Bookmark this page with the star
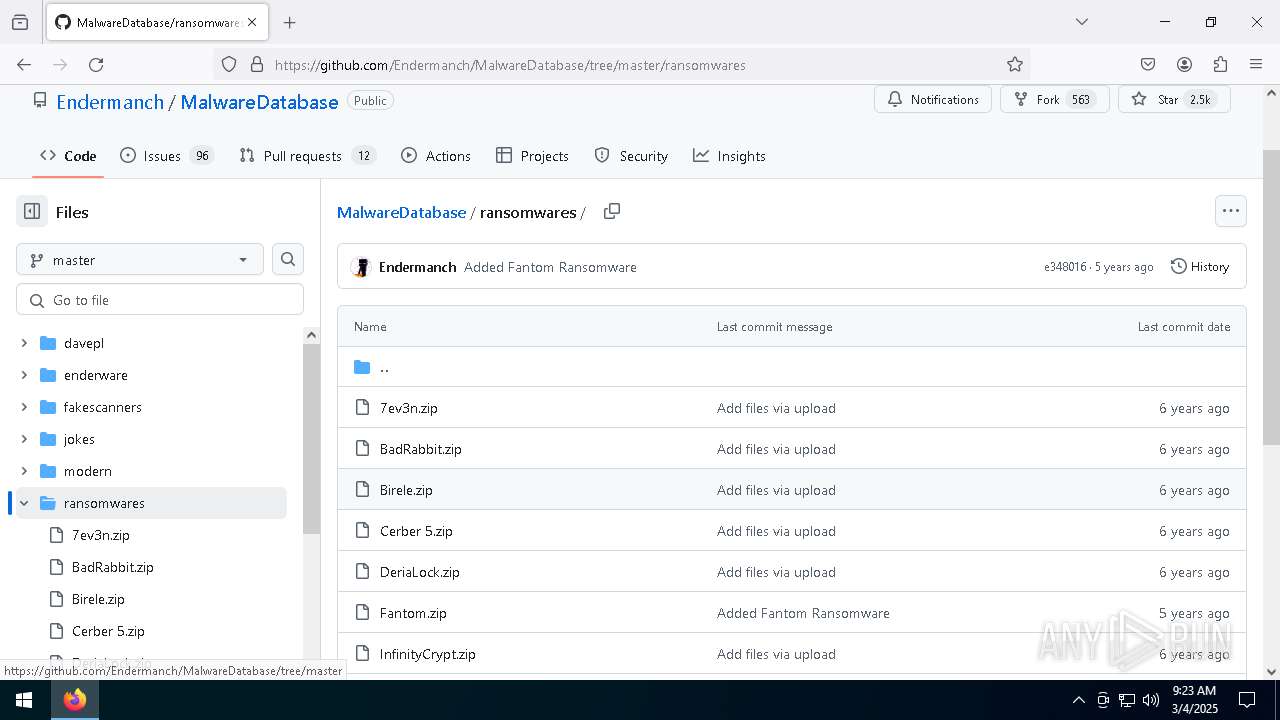The width and height of the screenshot is (1280, 720). point(1015,64)
